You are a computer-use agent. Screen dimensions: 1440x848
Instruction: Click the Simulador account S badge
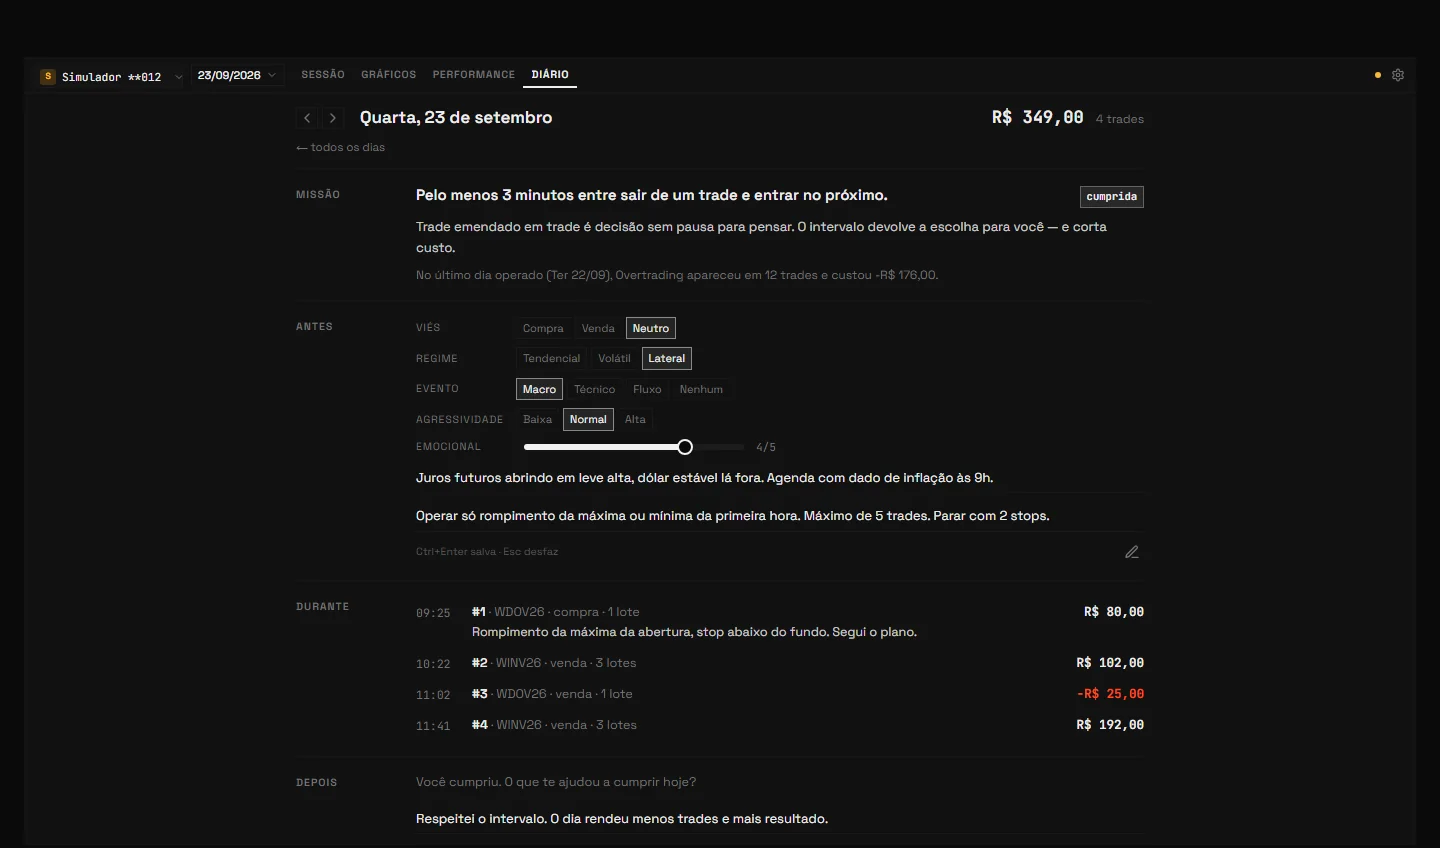(48, 76)
